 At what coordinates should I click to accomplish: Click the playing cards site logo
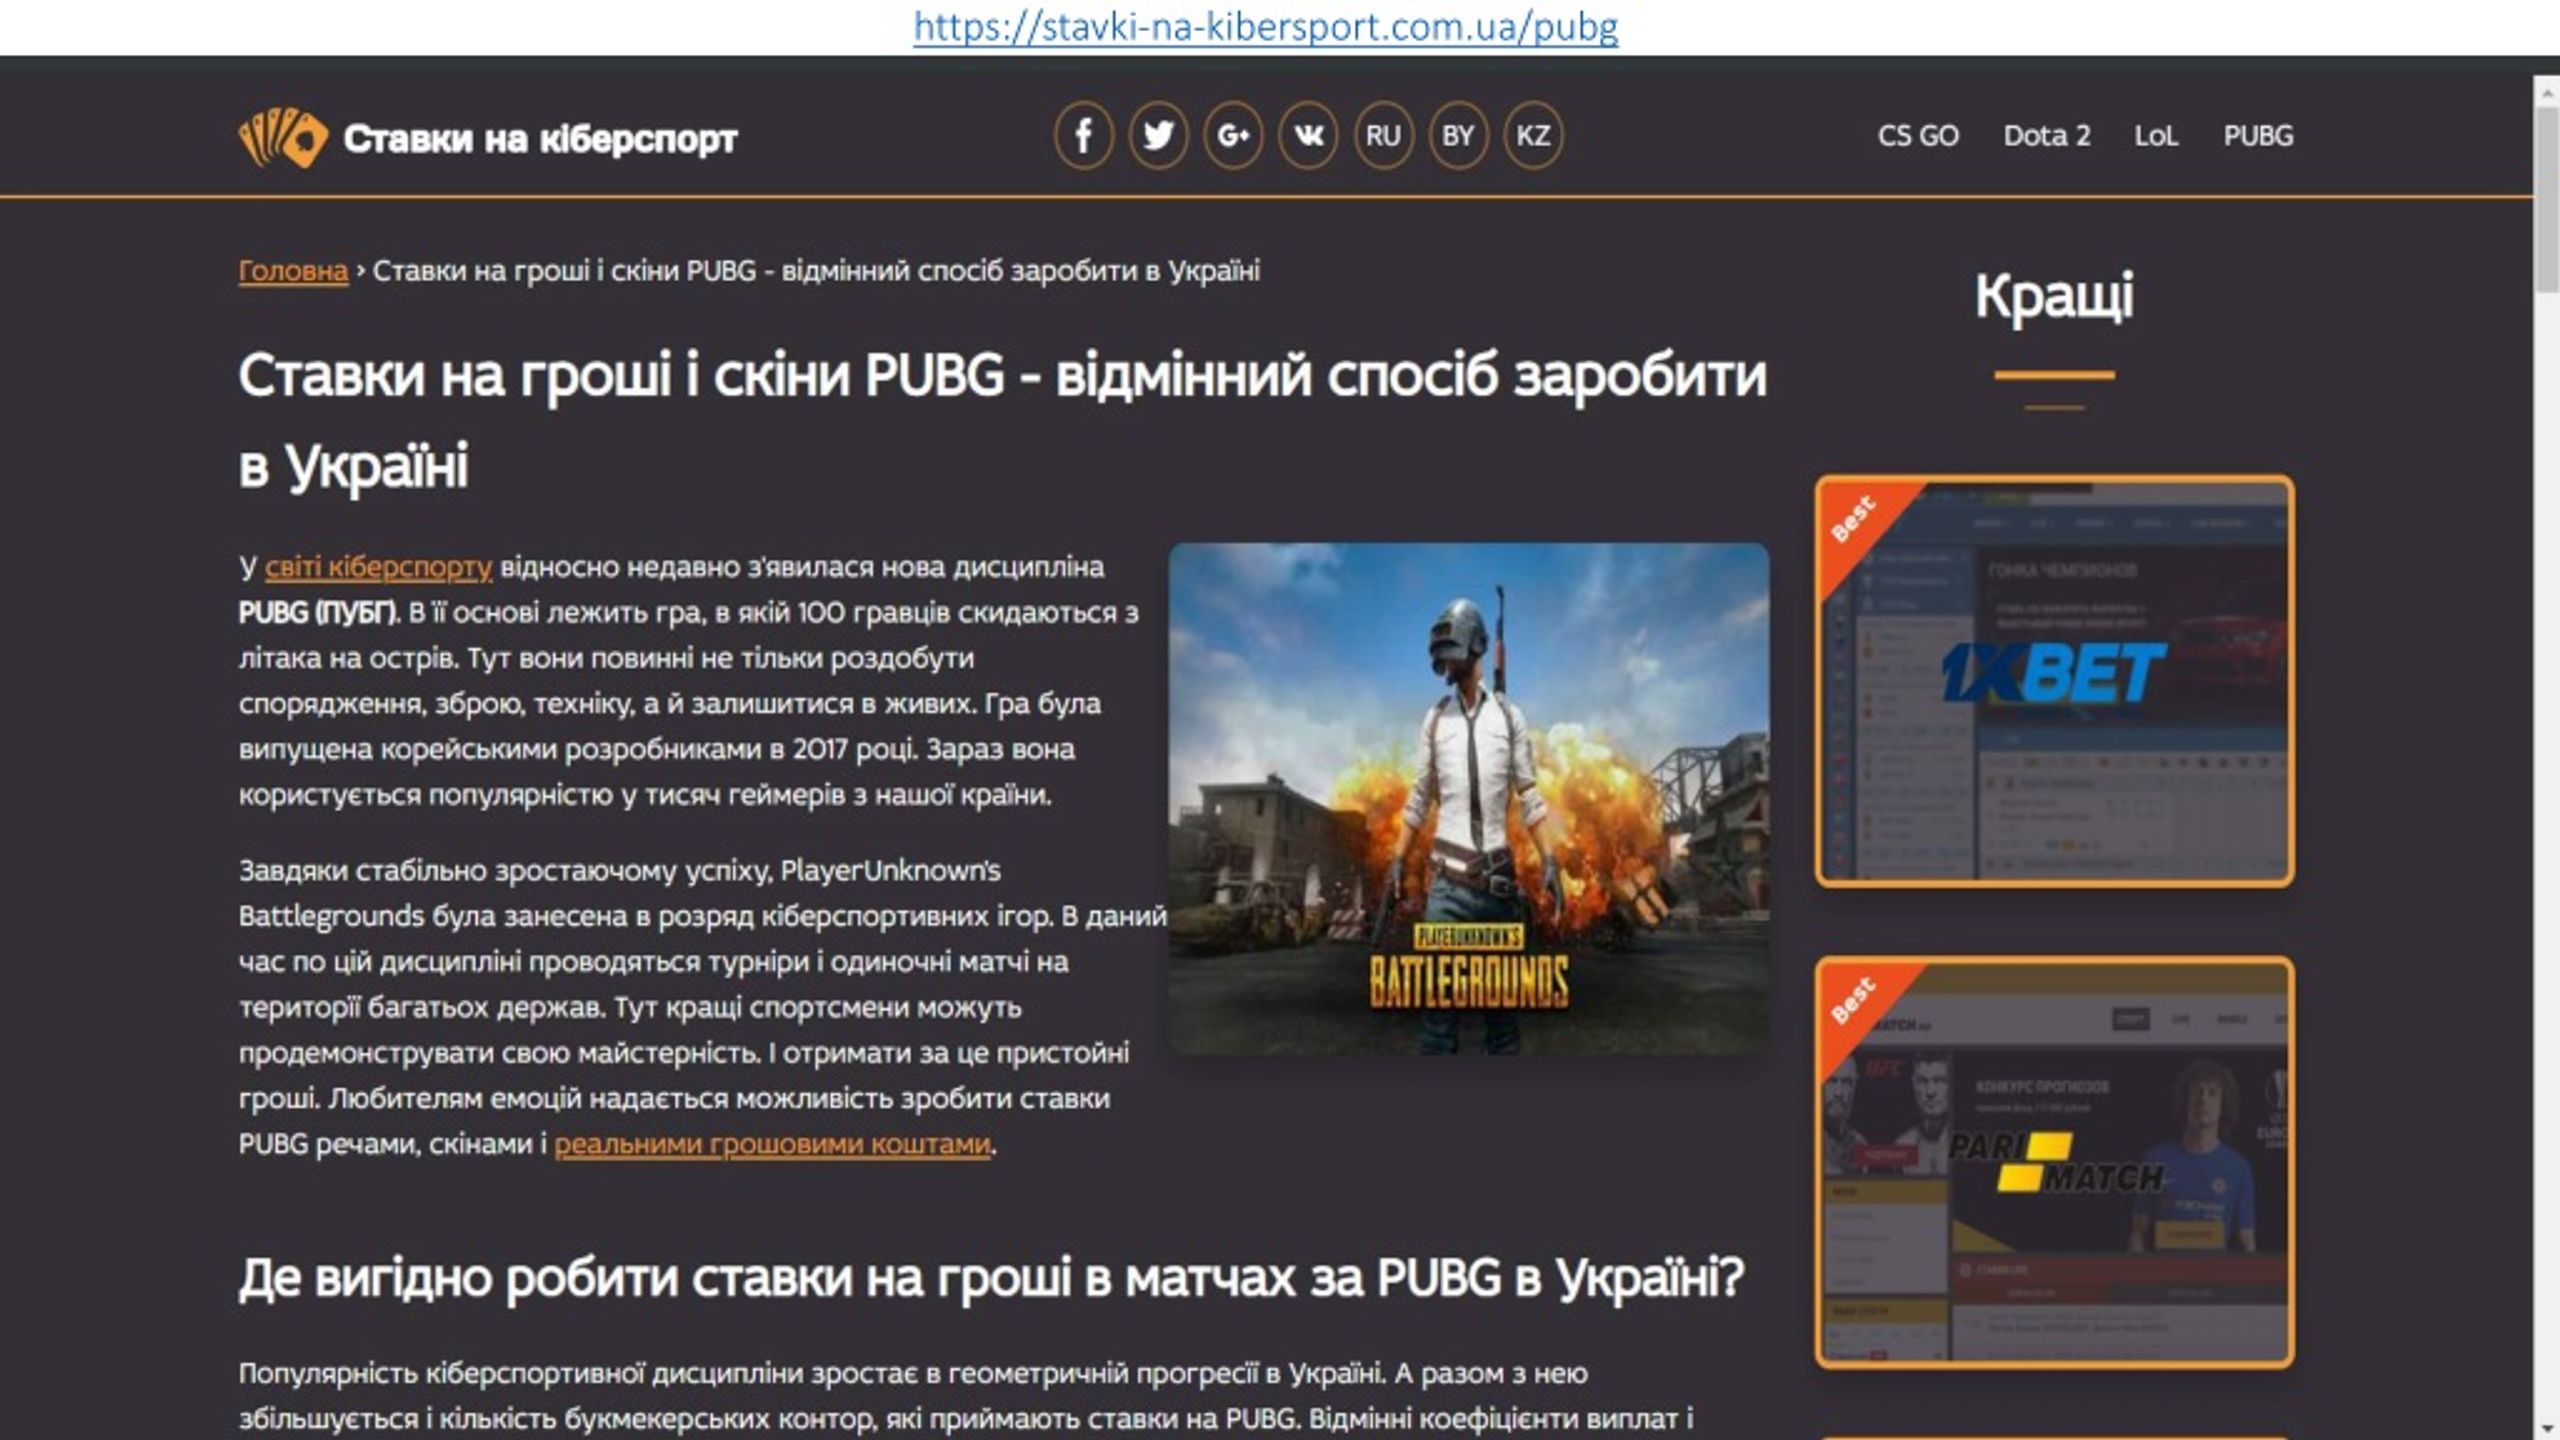pyautogui.click(x=283, y=138)
